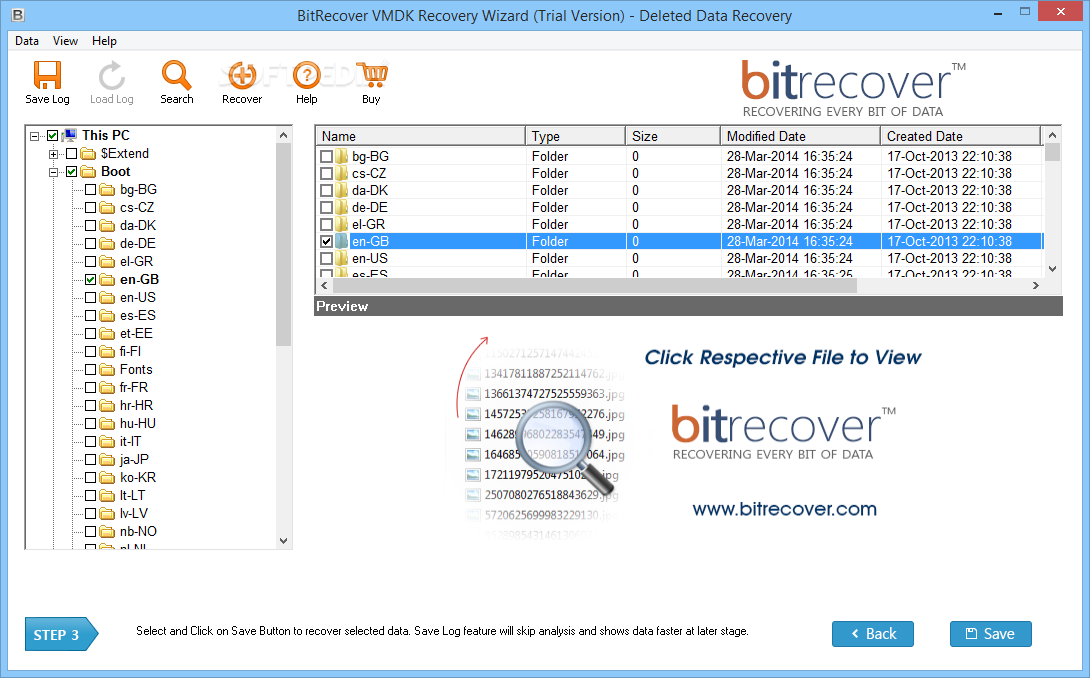Screen dimensions: 1090x678
Task: Check the en-US checkbox in tree
Action: (x=90, y=298)
